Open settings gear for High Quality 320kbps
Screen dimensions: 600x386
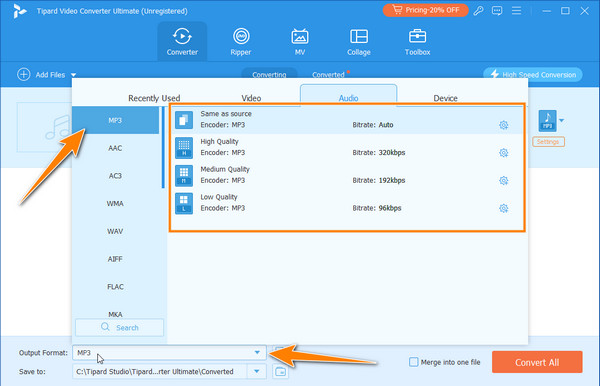(504, 153)
